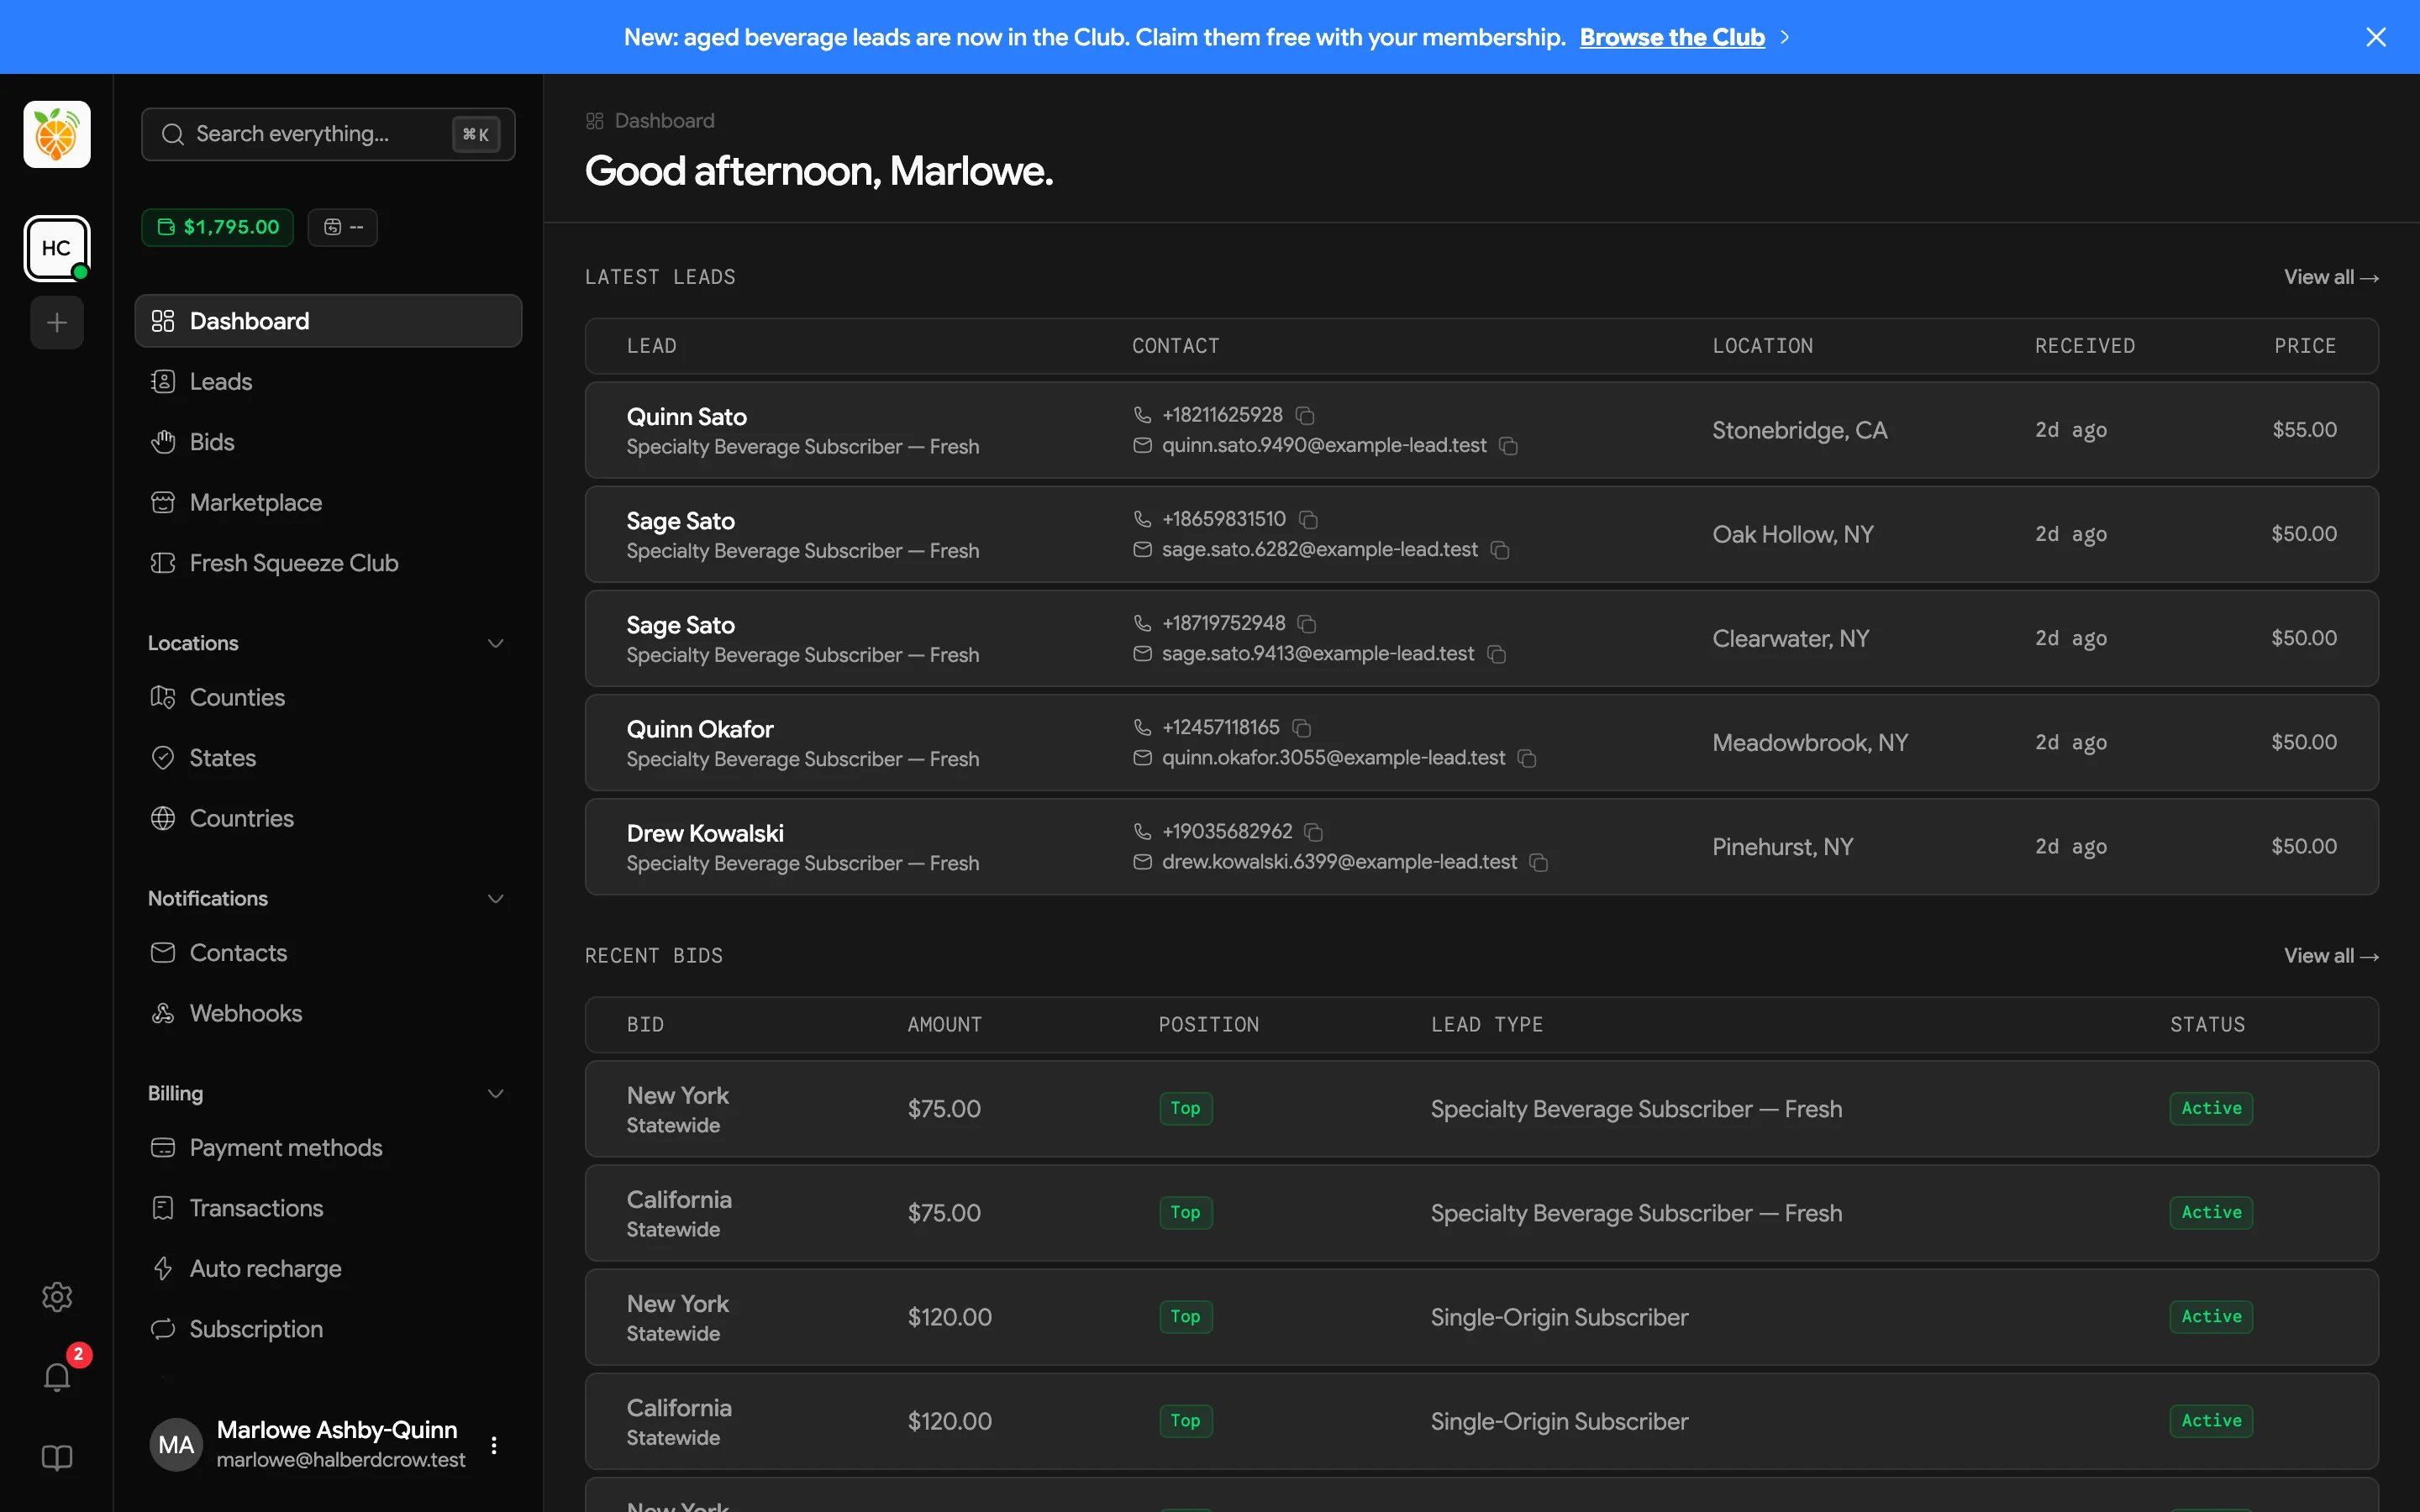Add a new workspace with plus icon
Viewport: 2420px width, 1512px height.
coord(57,323)
